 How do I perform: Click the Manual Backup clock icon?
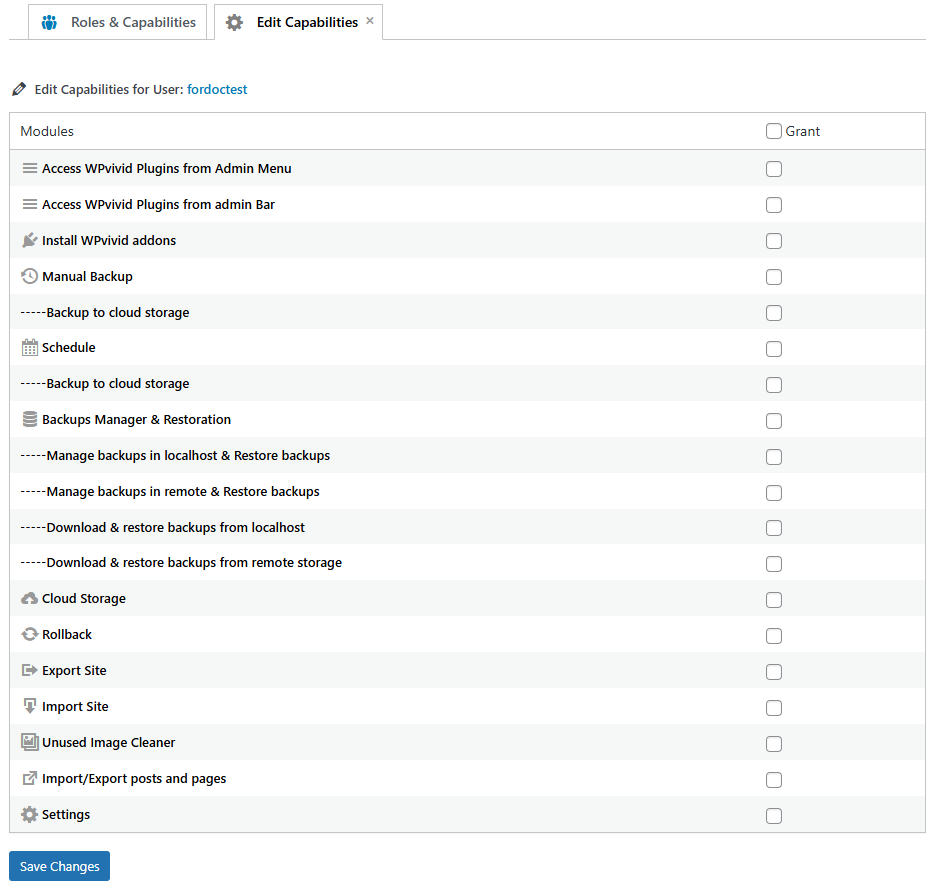tap(29, 276)
